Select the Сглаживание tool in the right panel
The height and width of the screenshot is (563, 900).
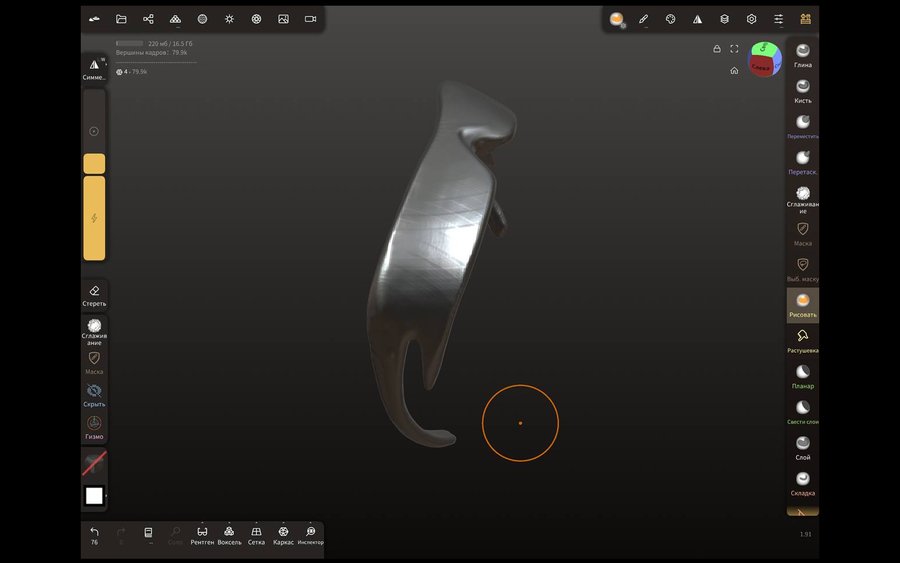pos(802,199)
